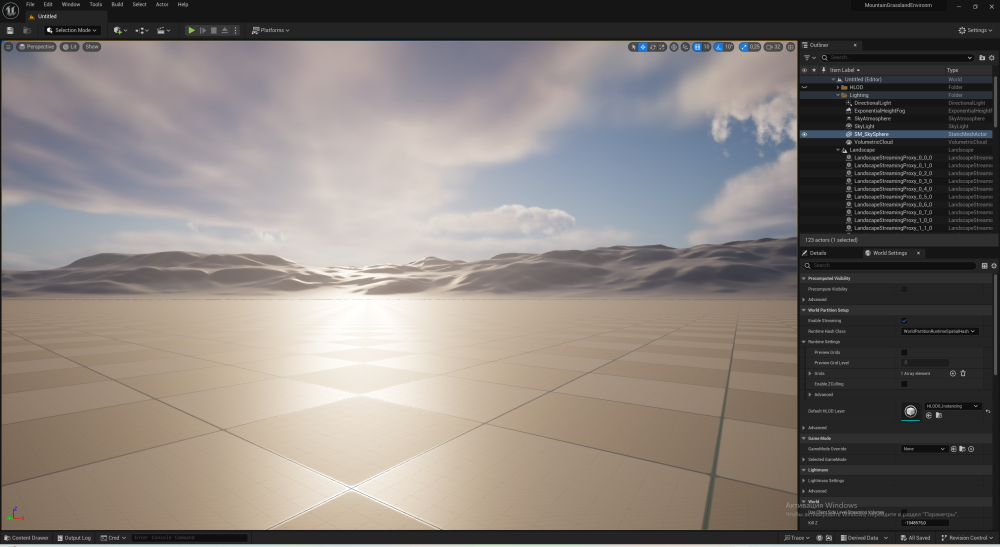Open the Outliner filter options icon
The width and height of the screenshot is (1000, 547).
coord(809,57)
